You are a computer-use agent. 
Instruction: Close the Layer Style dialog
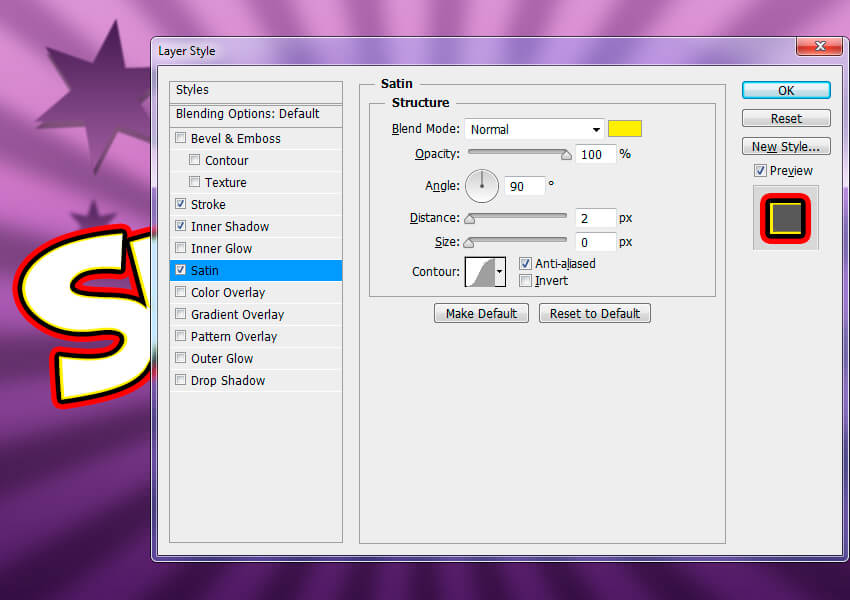click(x=818, y=47)
